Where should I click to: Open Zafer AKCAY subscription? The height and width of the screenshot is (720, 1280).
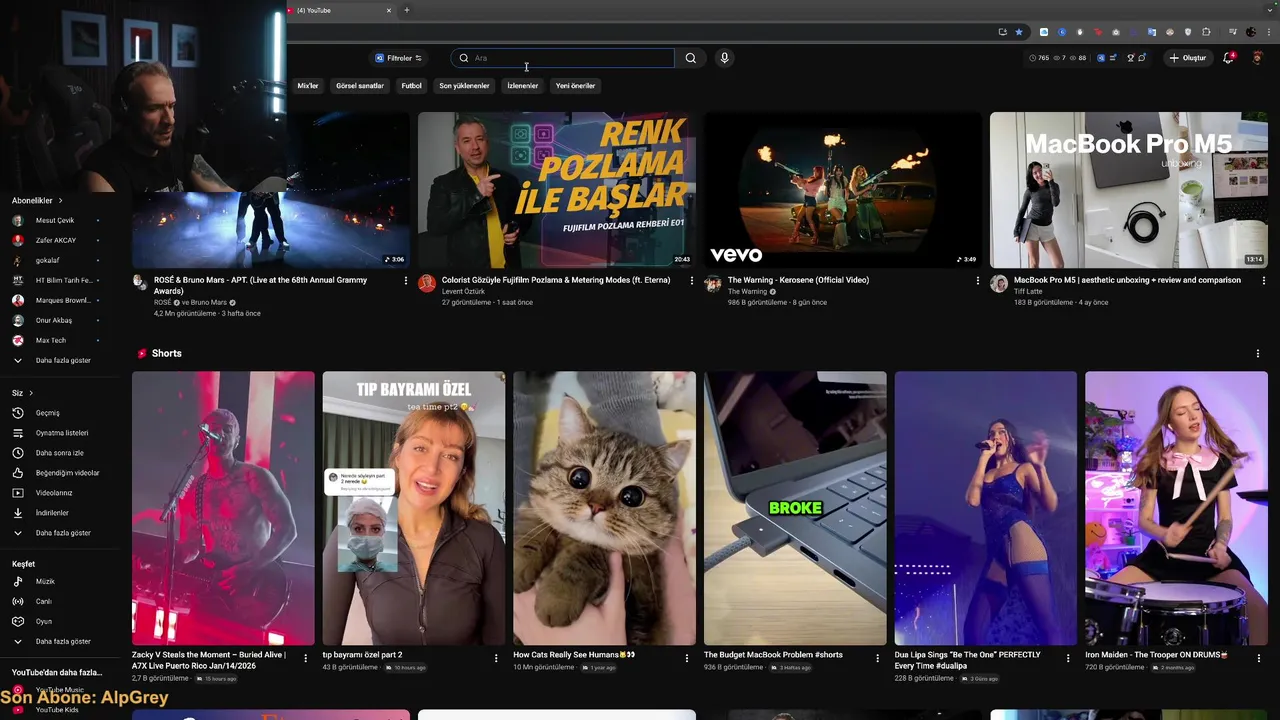[55, 240]
